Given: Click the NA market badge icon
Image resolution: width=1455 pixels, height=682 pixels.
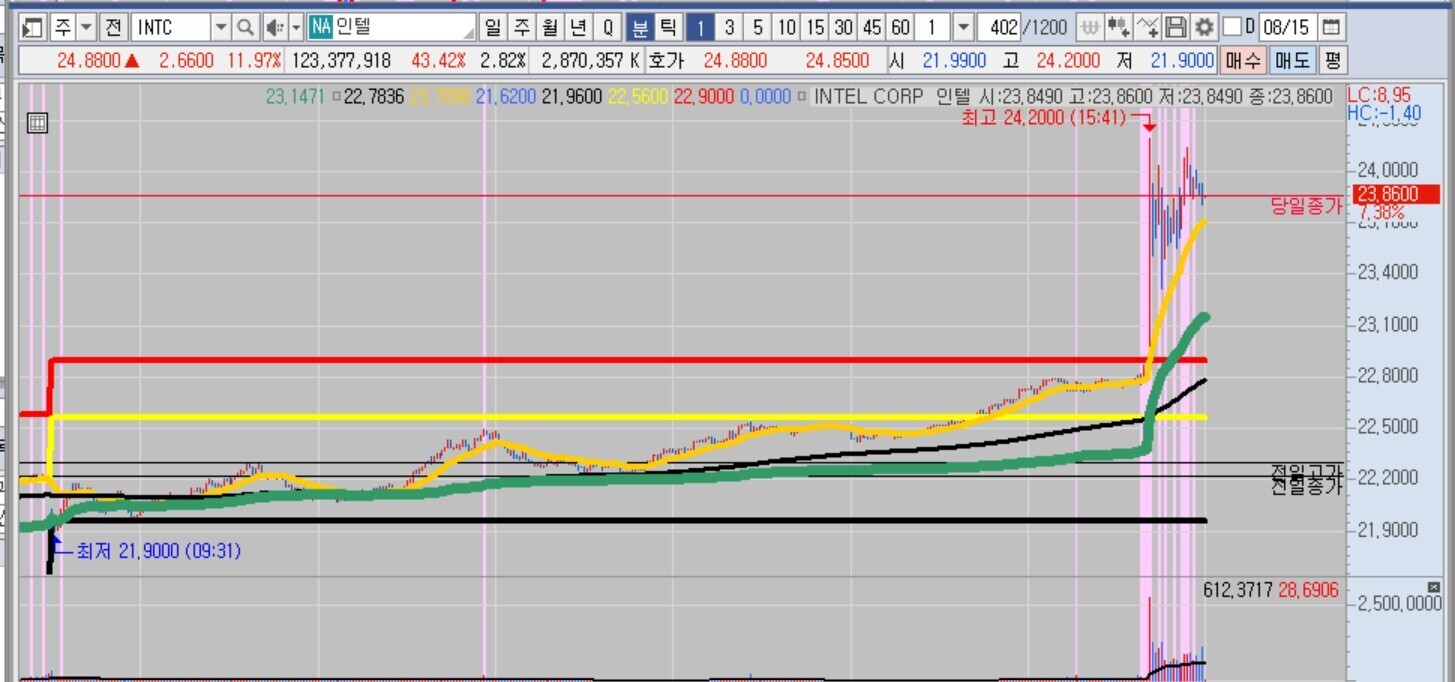Looking at the screenshot, I should 320,26.
